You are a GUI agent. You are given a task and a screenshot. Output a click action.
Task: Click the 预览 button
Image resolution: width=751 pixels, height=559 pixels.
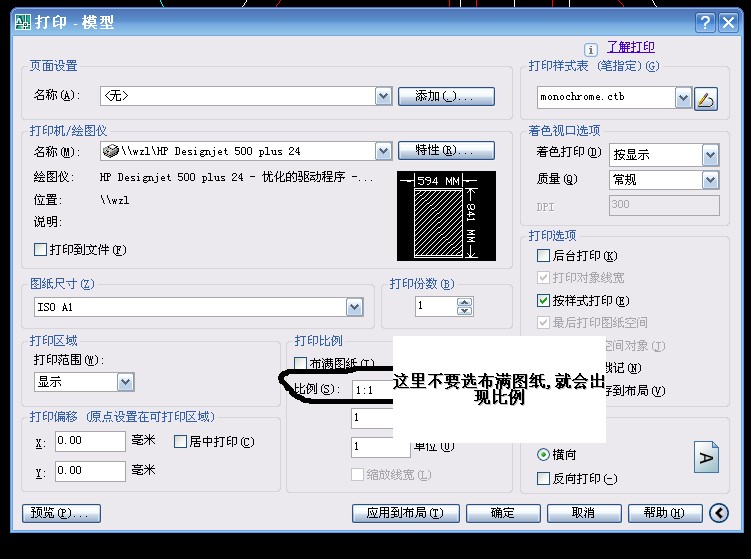tap(61, 513)
